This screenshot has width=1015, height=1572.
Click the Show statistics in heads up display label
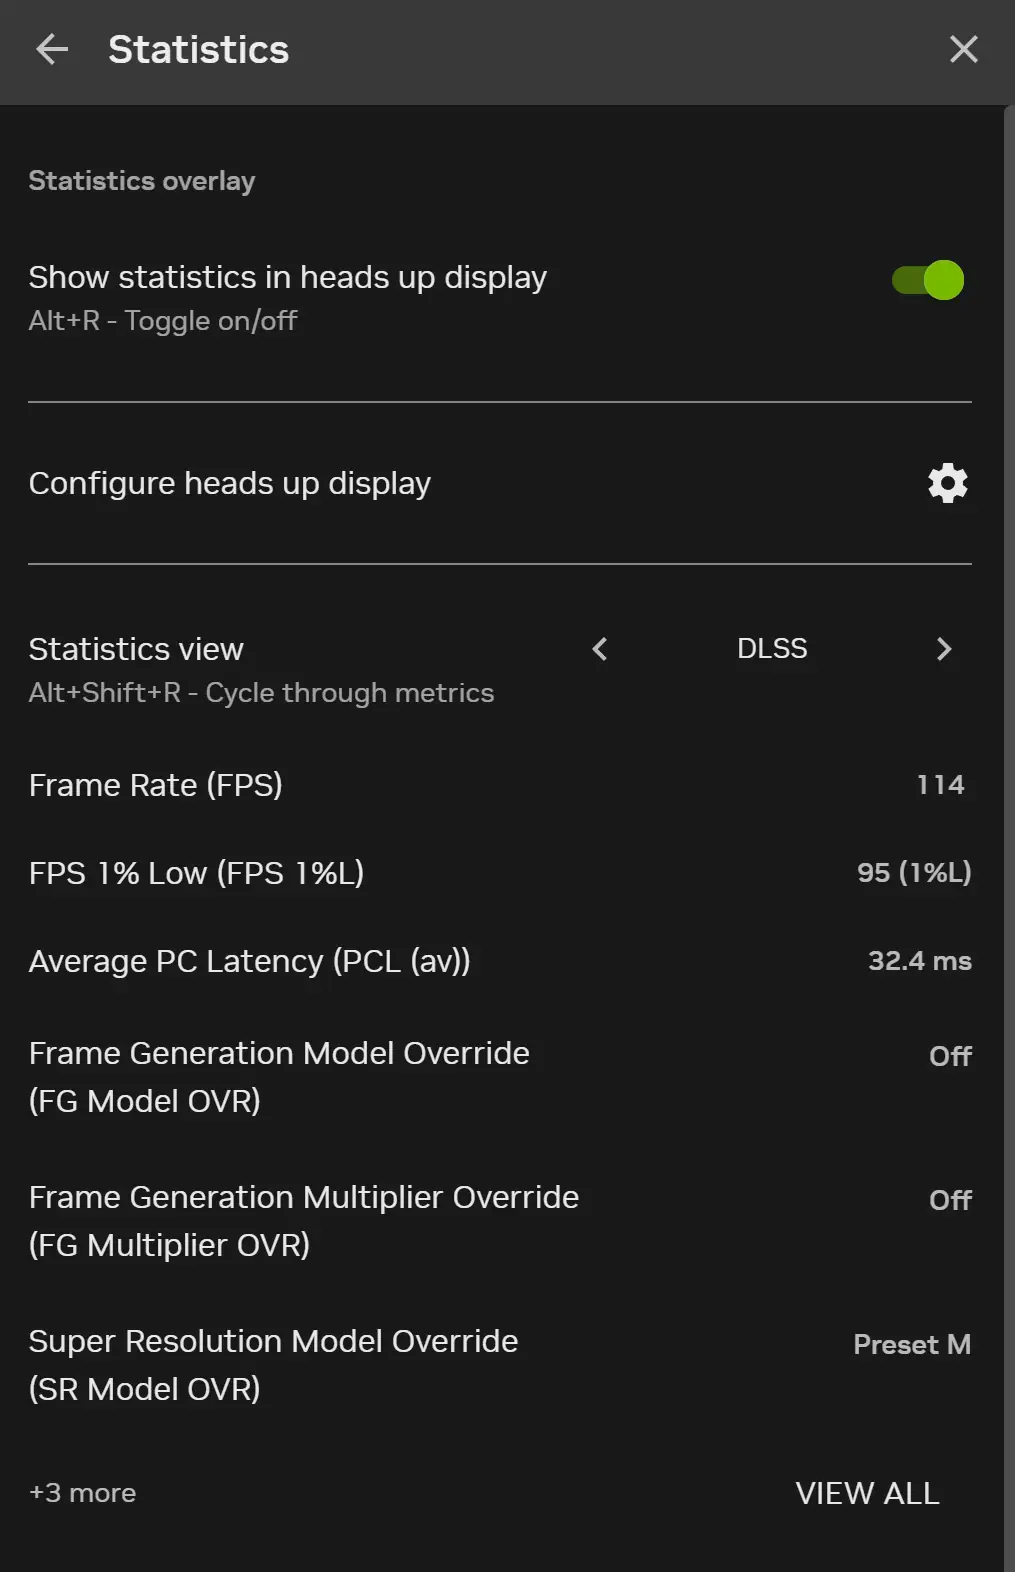pyautogui.click(x=288, y=277)
